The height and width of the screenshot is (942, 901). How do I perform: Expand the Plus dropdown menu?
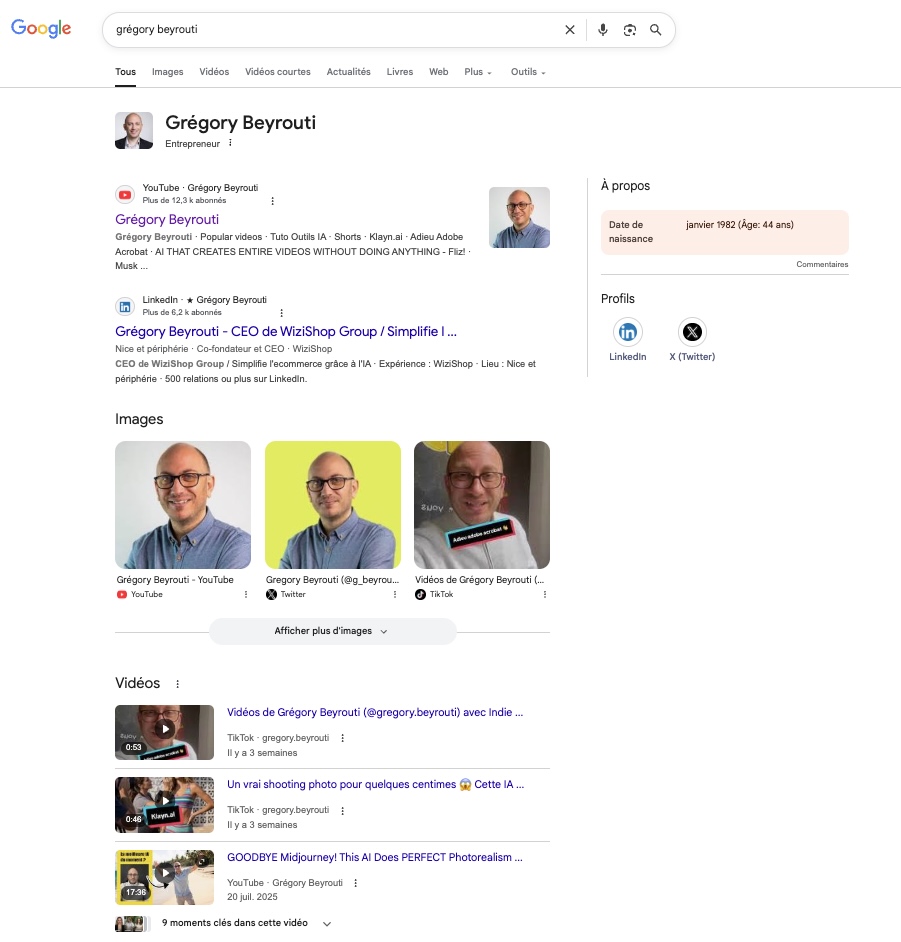tap(478, 71)
